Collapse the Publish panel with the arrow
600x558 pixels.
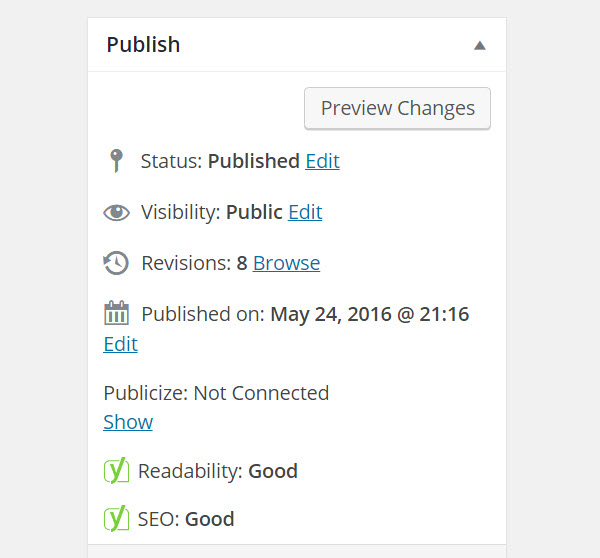(479, 46)
